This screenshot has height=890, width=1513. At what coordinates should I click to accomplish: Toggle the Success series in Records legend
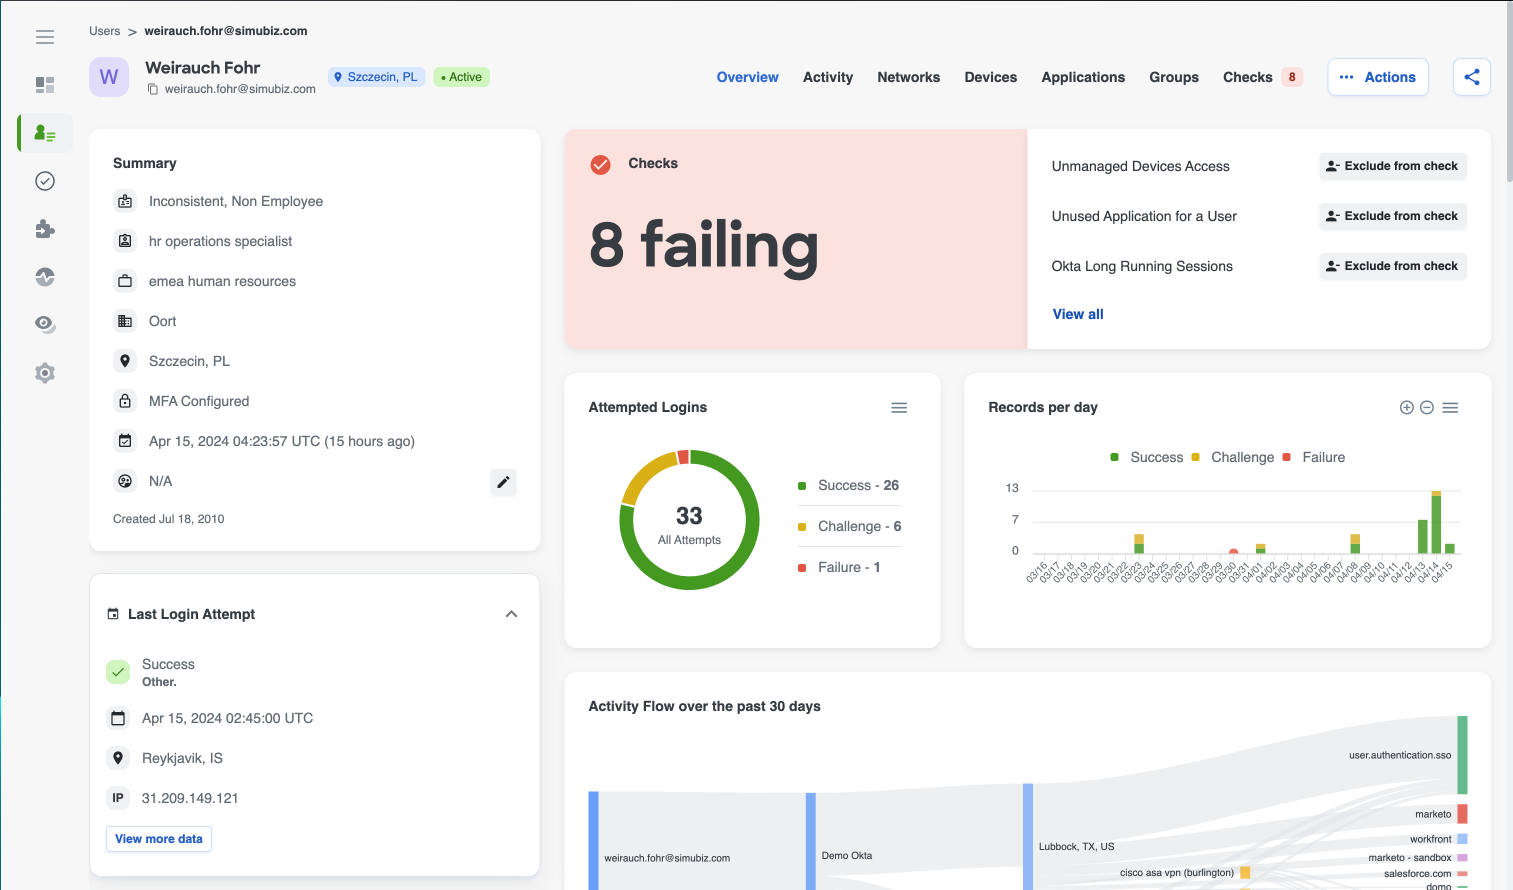click(1147, 457)
